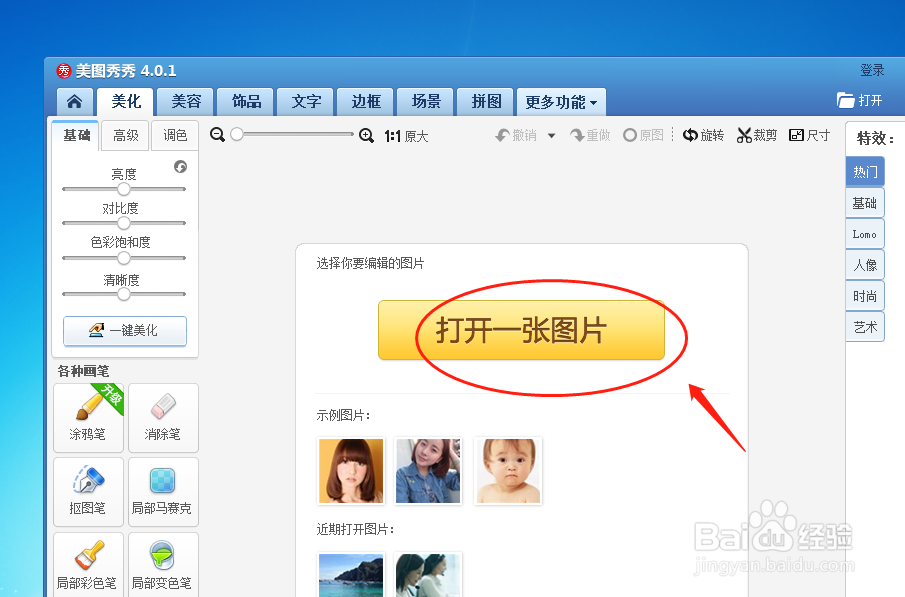Toggle the 原图 original view
This screenshot has height=597, width=905.
(x=644, y=135)
